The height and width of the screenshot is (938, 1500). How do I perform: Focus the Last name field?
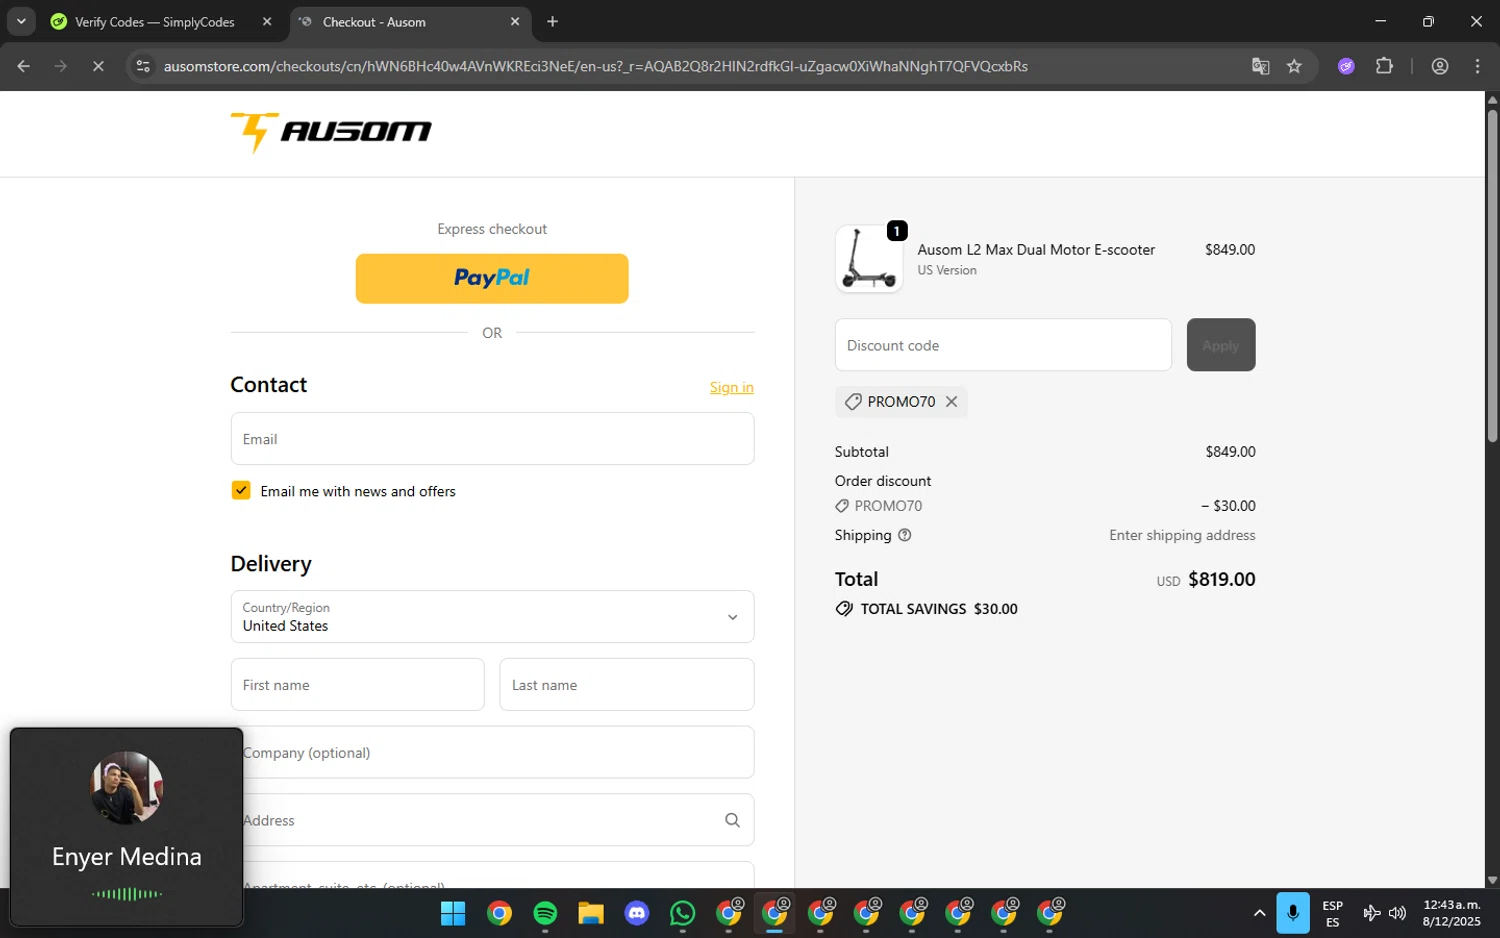pos(627,685)
